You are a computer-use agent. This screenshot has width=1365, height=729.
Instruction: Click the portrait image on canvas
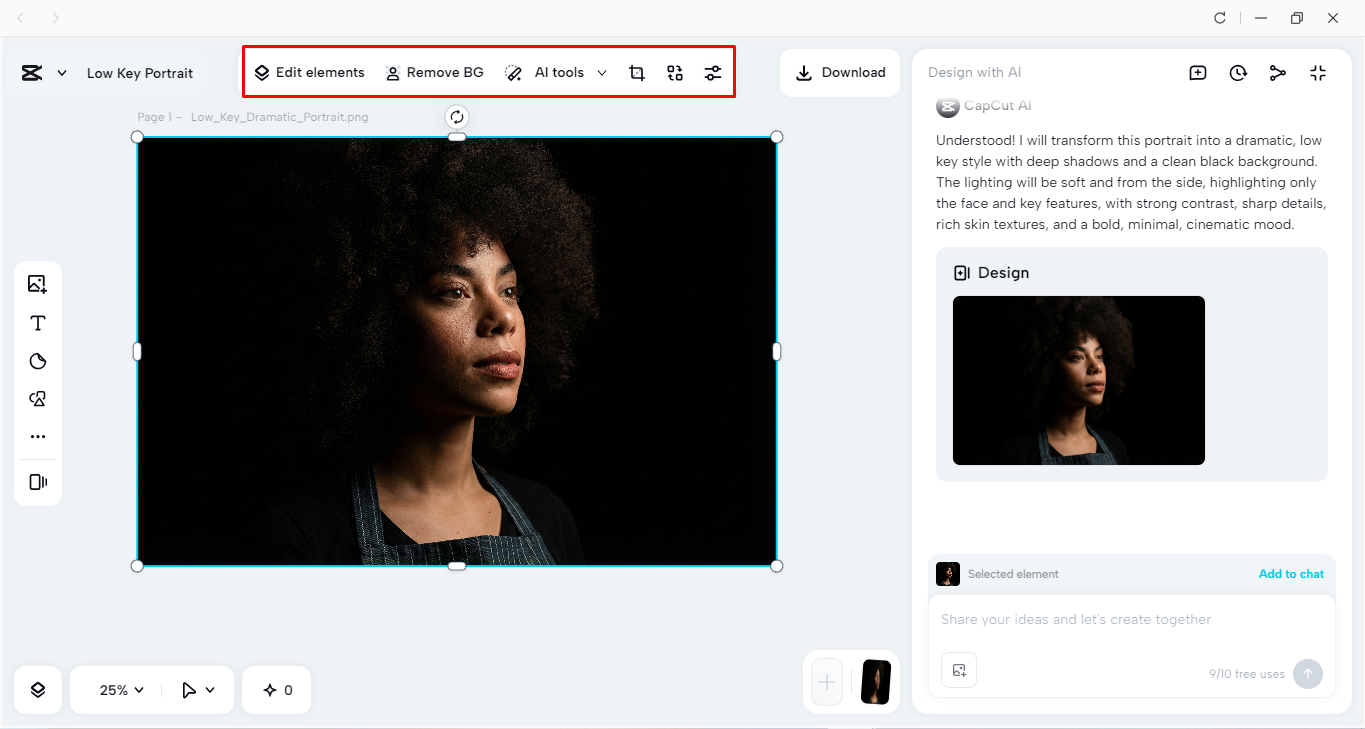coord(457,351)
